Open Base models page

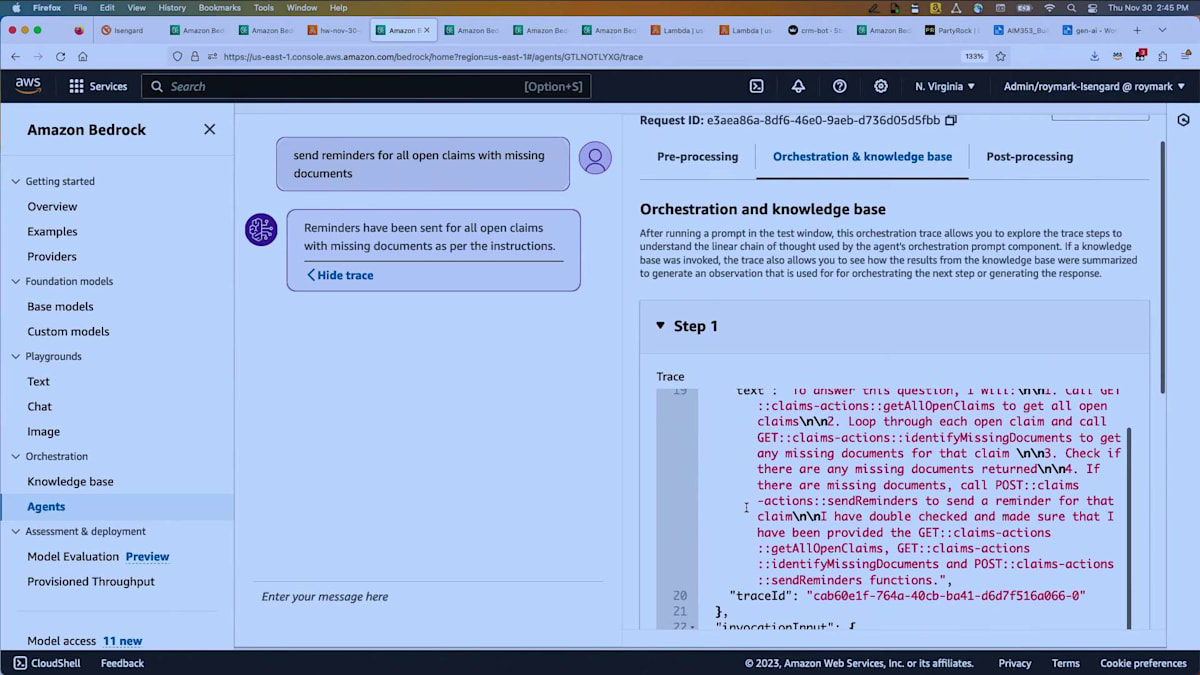(60, 306)
